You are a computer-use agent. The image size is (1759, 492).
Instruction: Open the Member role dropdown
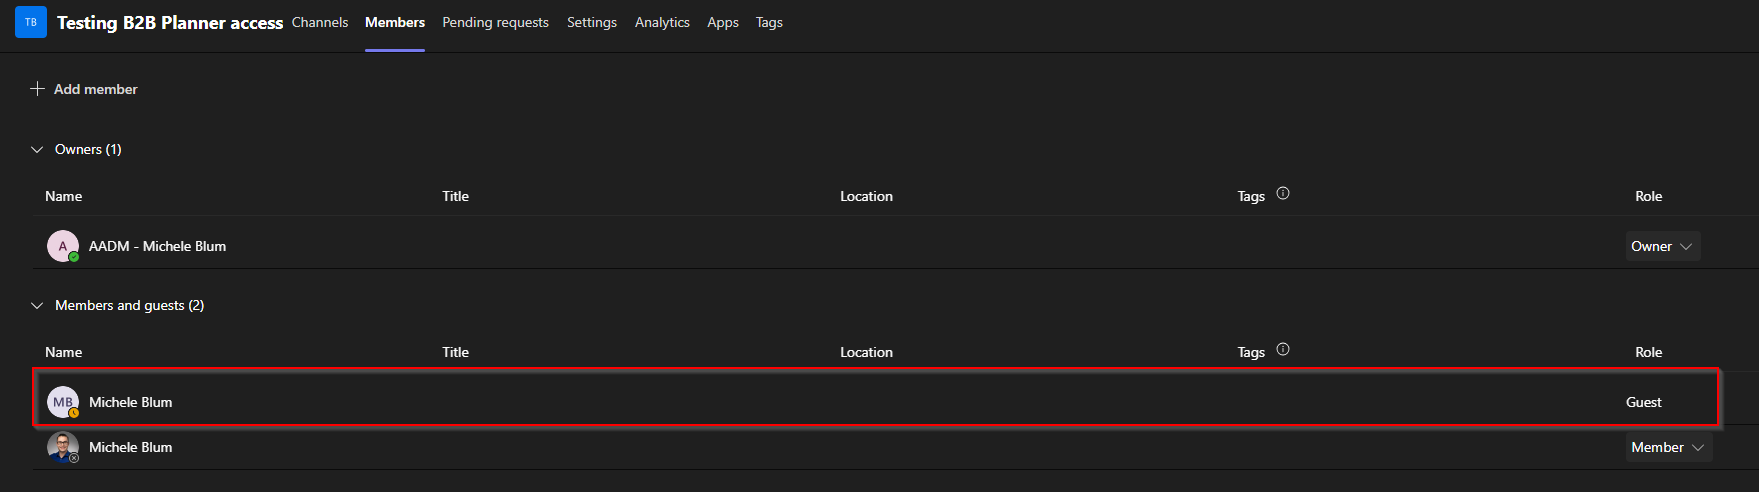click(1668, 447)
